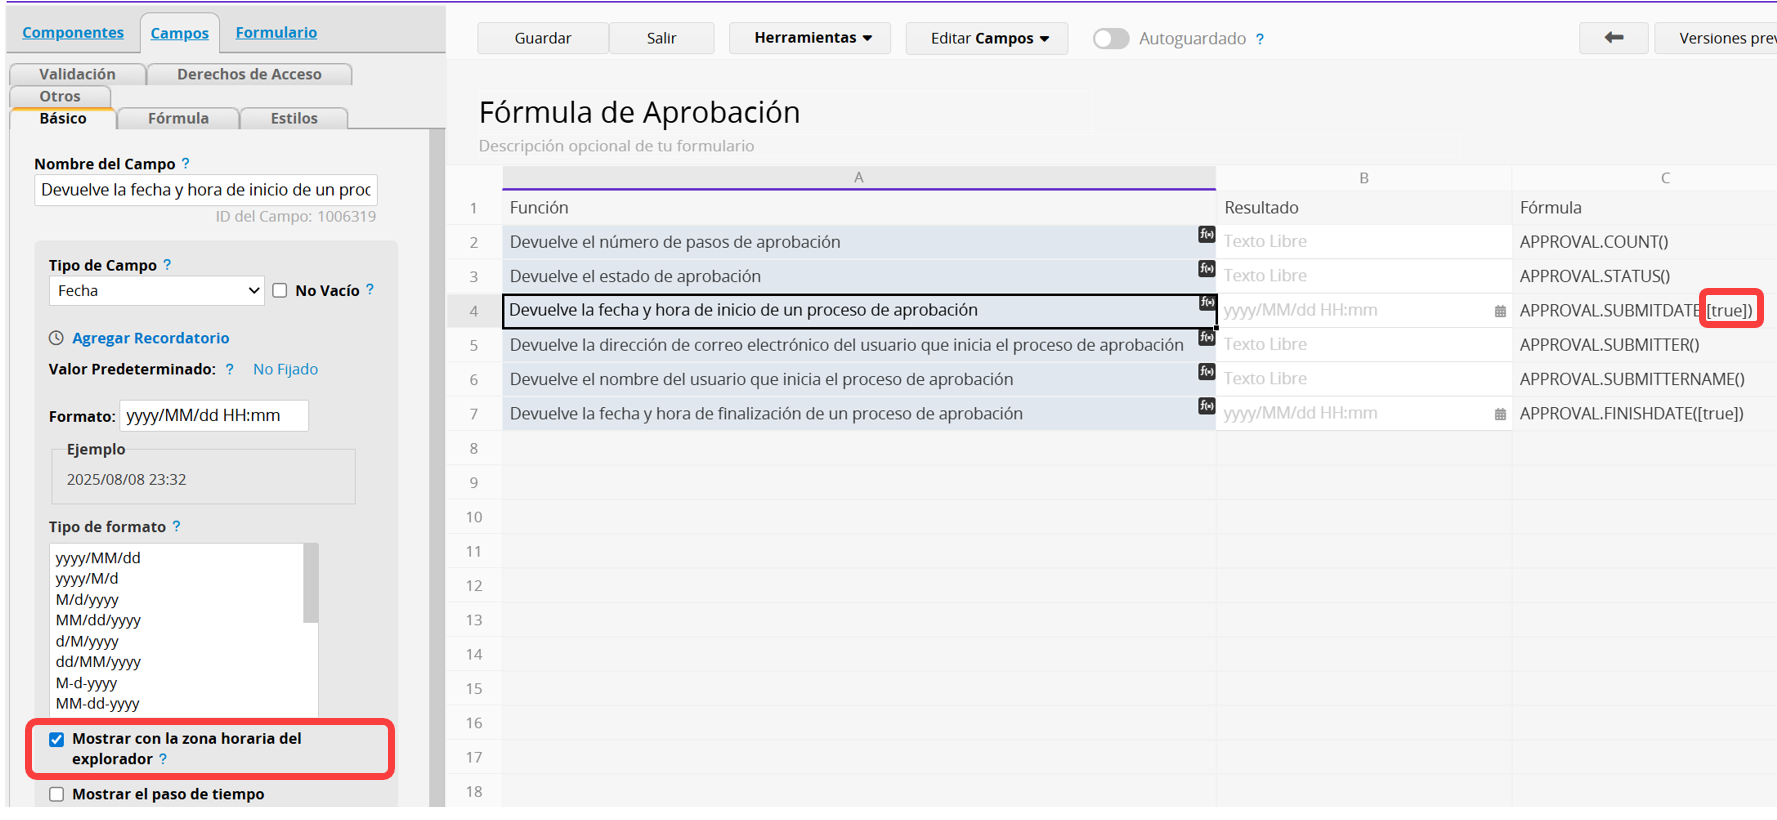Click cell APPROVAL.FINISHDATE([true])
This screenshot has width=1777, height=820.
1644,413
